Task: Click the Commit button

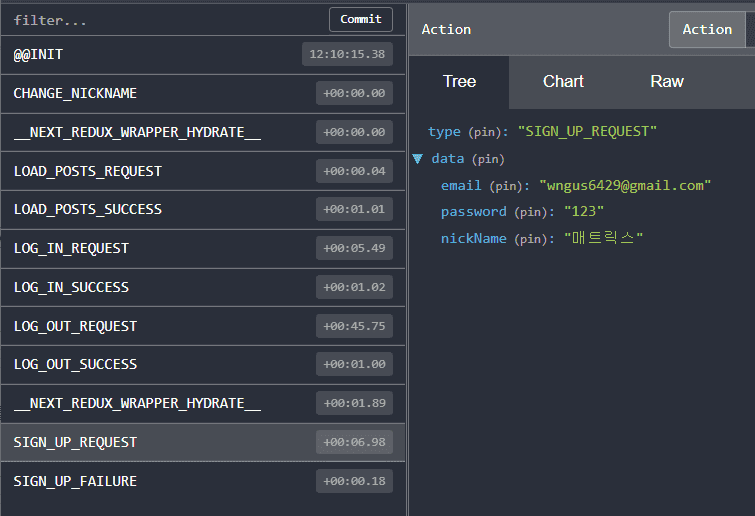Action: pos(360,19)
